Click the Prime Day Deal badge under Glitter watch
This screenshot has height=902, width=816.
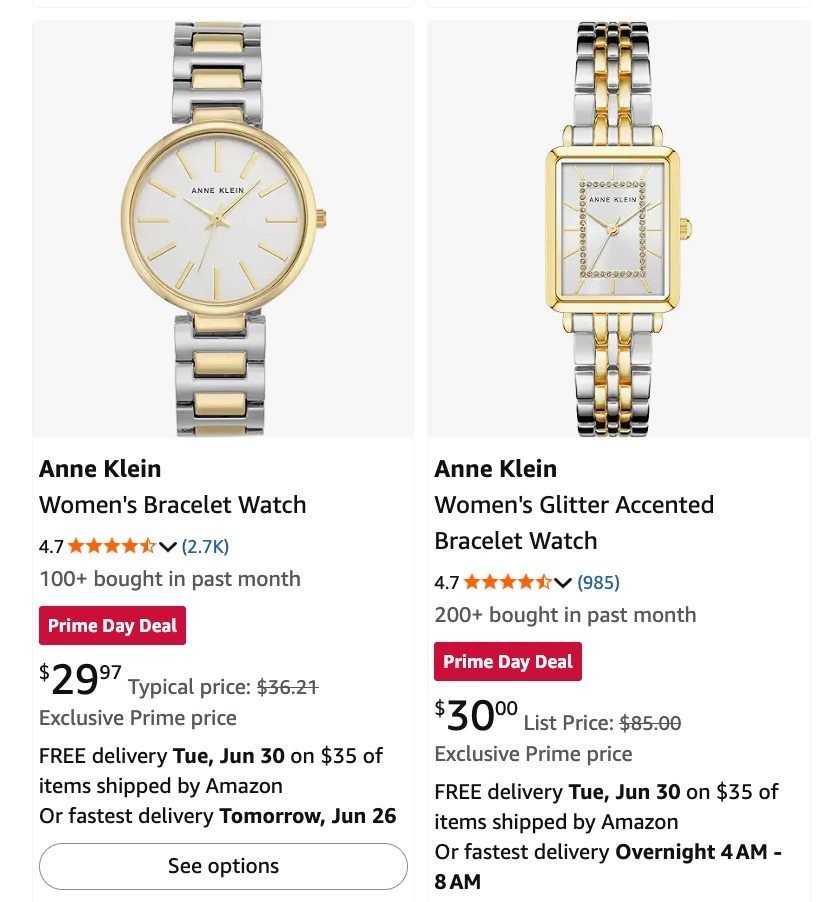point(508,662)
